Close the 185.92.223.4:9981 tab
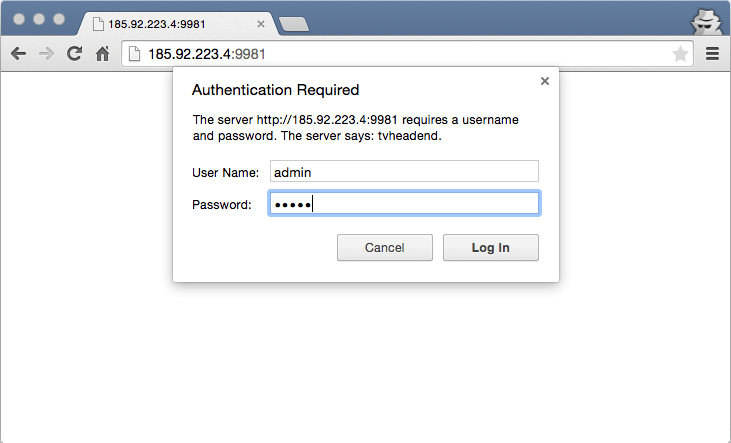The width and height of the screenshot is (731, 443). (x=261, y=24)
